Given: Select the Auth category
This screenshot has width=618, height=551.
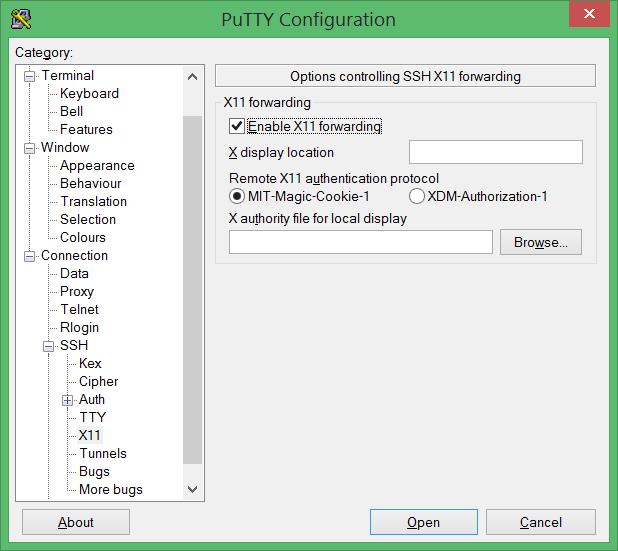Looking at the screenshot, I should coord(91,399).
